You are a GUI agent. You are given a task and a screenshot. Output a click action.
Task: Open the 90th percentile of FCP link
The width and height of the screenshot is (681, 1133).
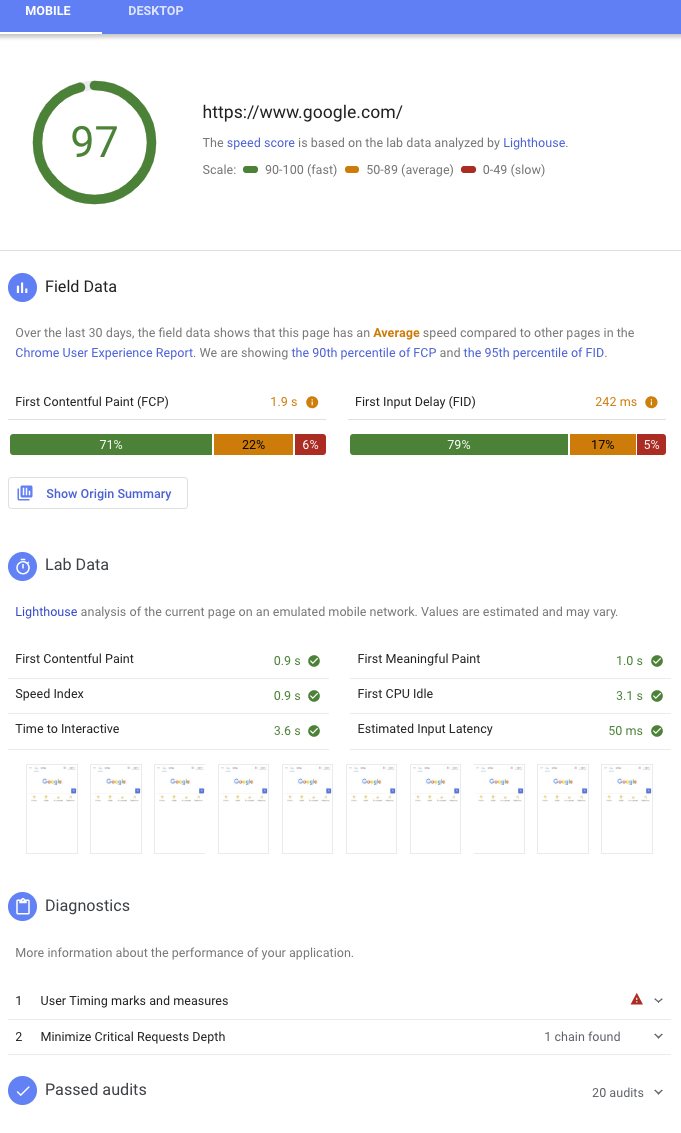364,353
